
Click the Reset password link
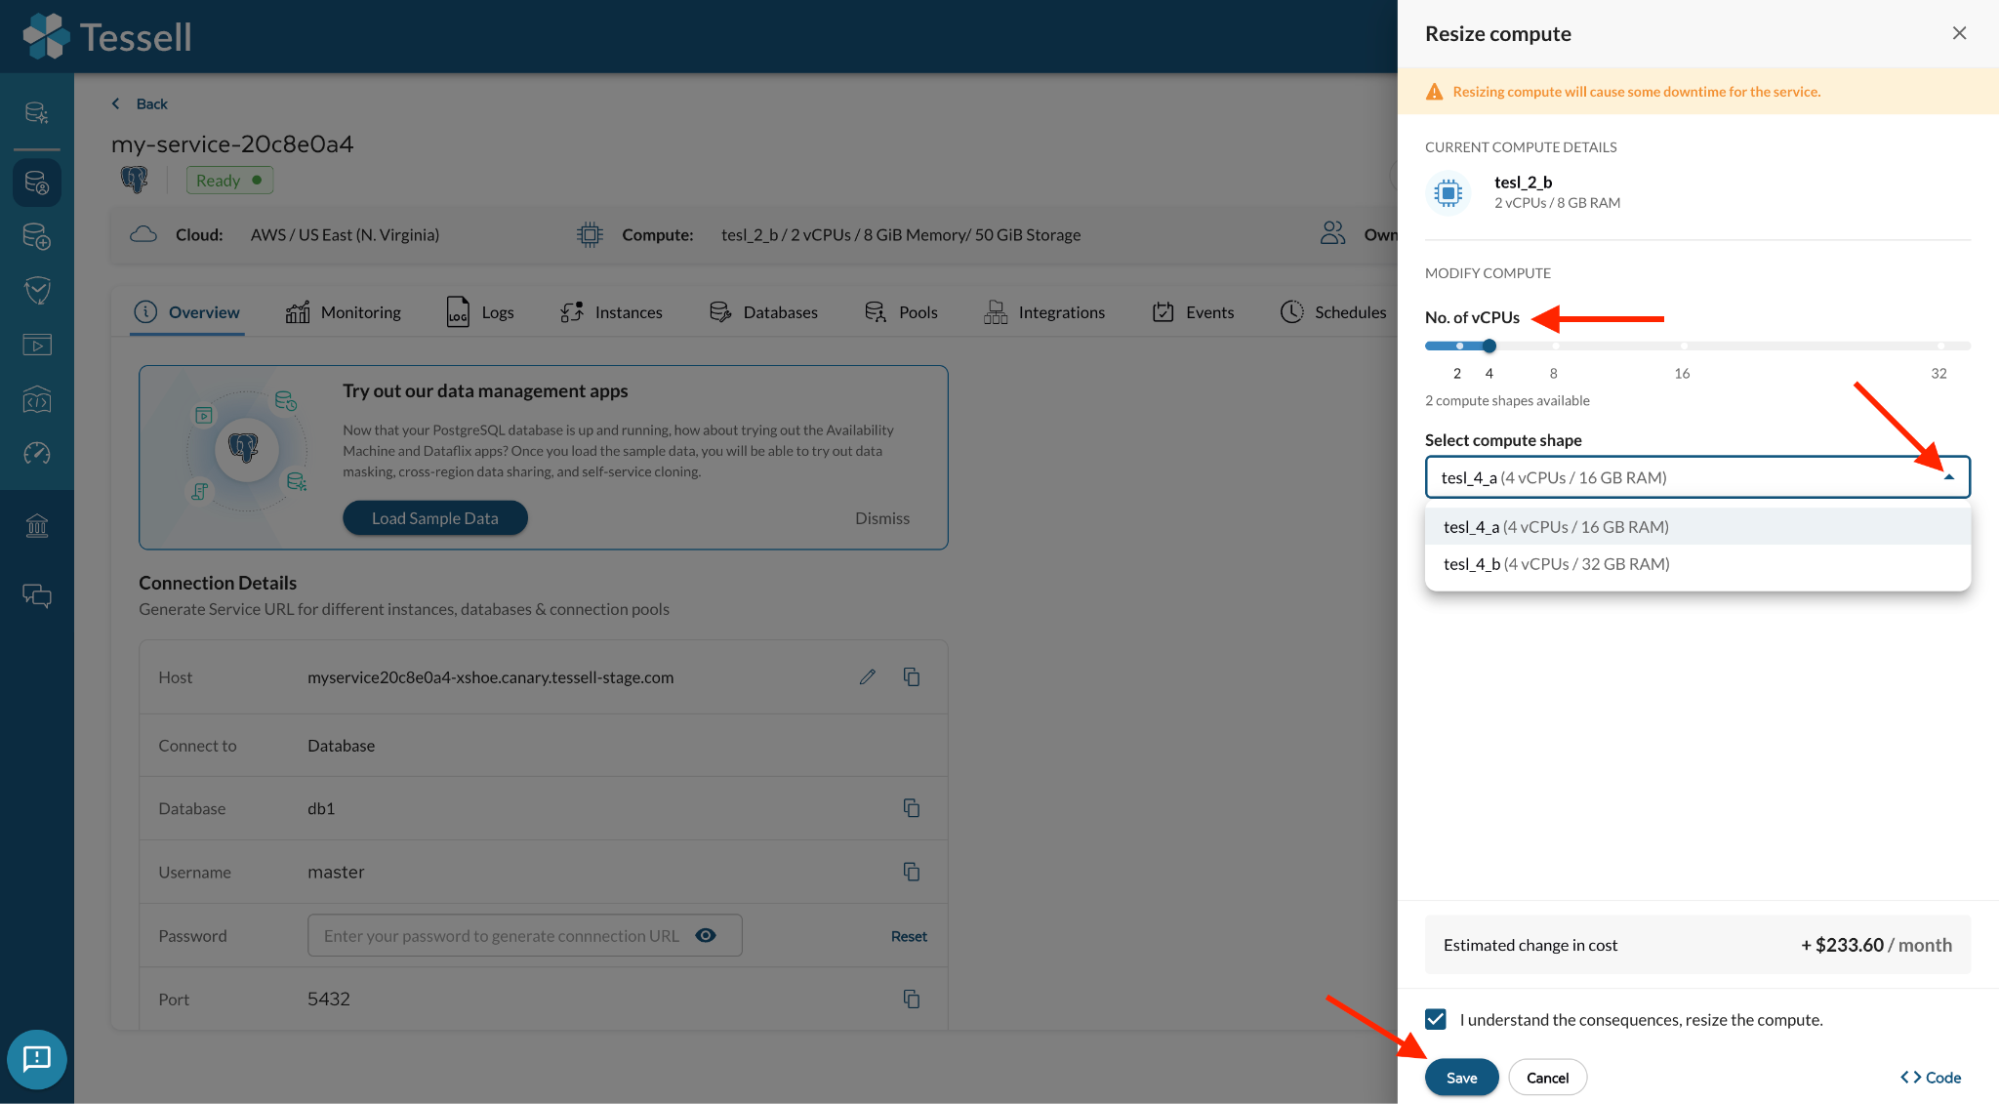[909, 936]
